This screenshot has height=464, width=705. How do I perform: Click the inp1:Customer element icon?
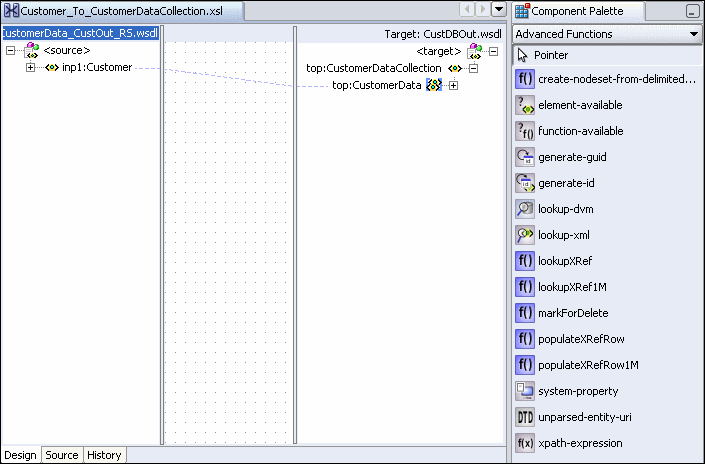(52, 67)
